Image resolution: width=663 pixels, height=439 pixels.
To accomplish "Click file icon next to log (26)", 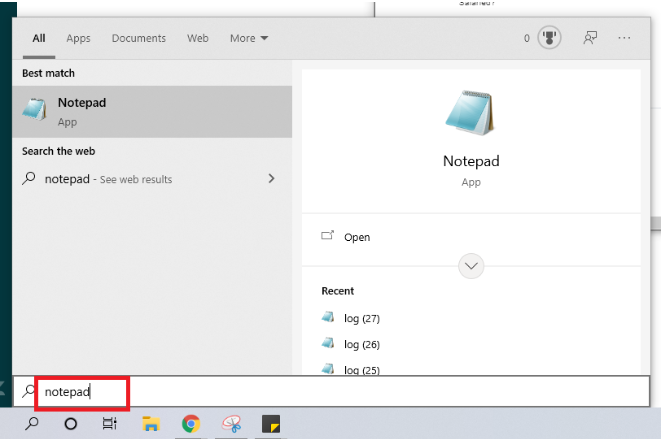I will point(328,343).
